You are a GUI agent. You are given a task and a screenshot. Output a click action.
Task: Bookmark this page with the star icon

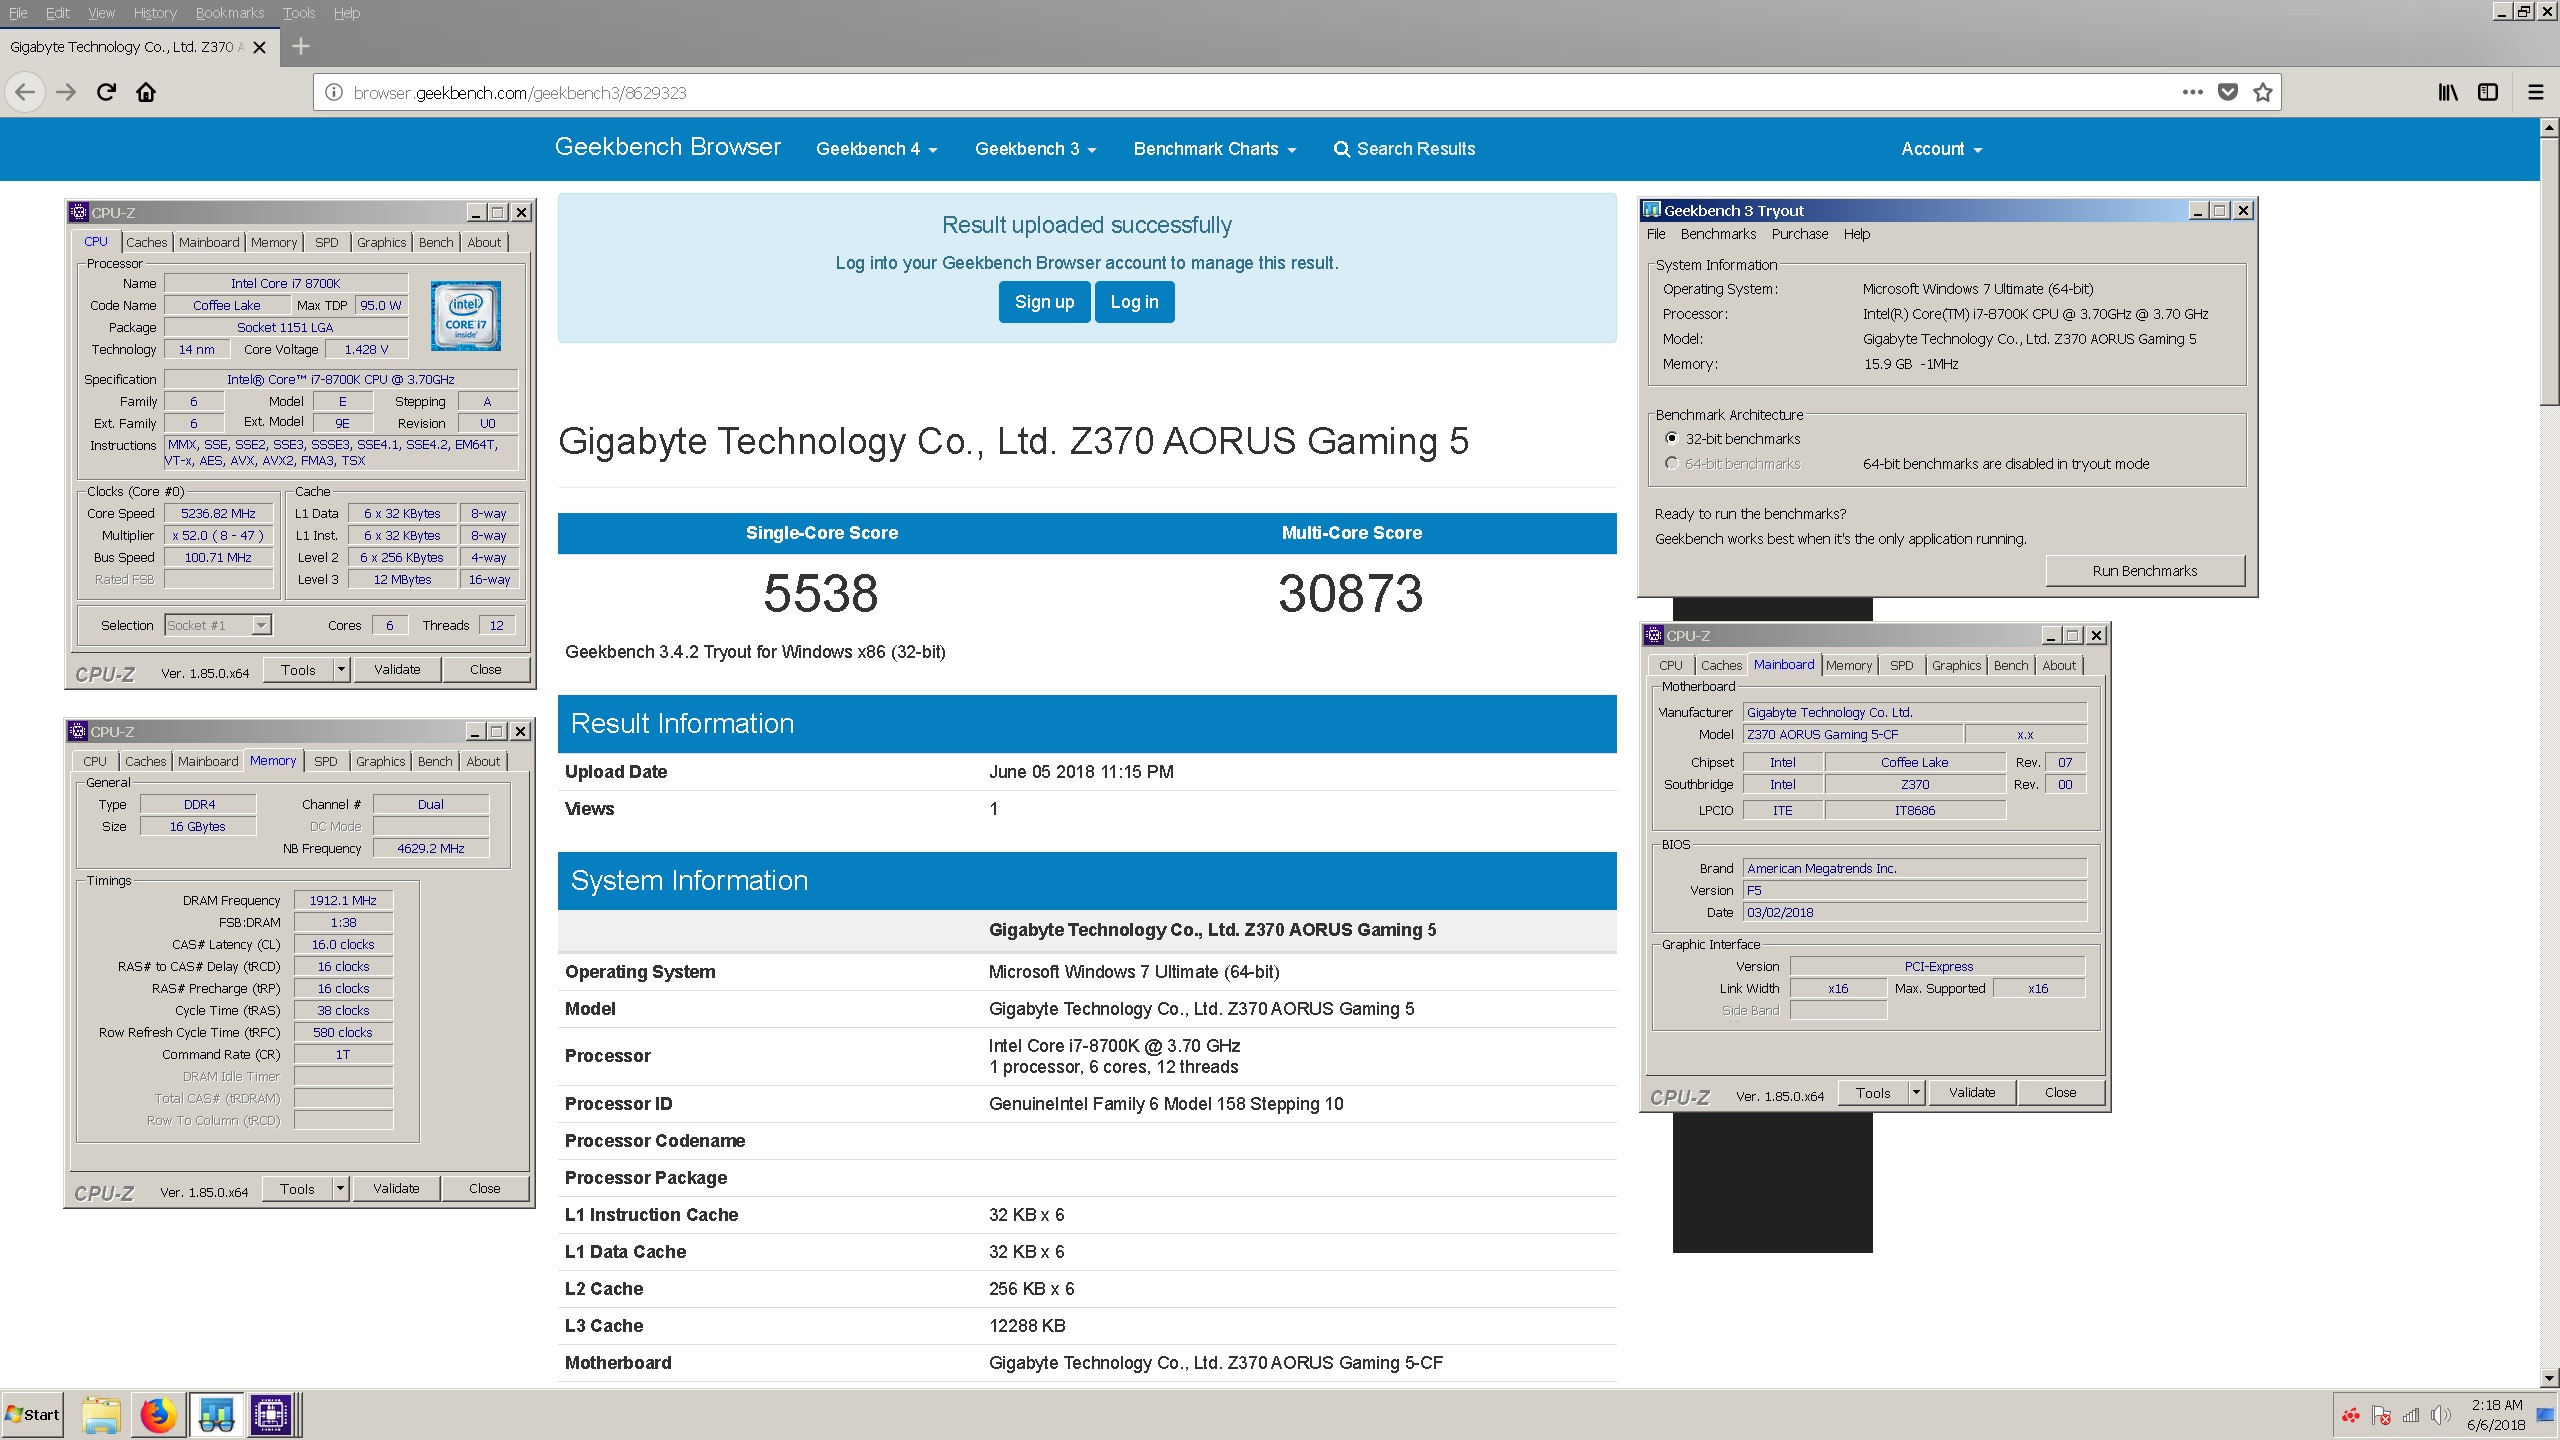(2263, 92)
